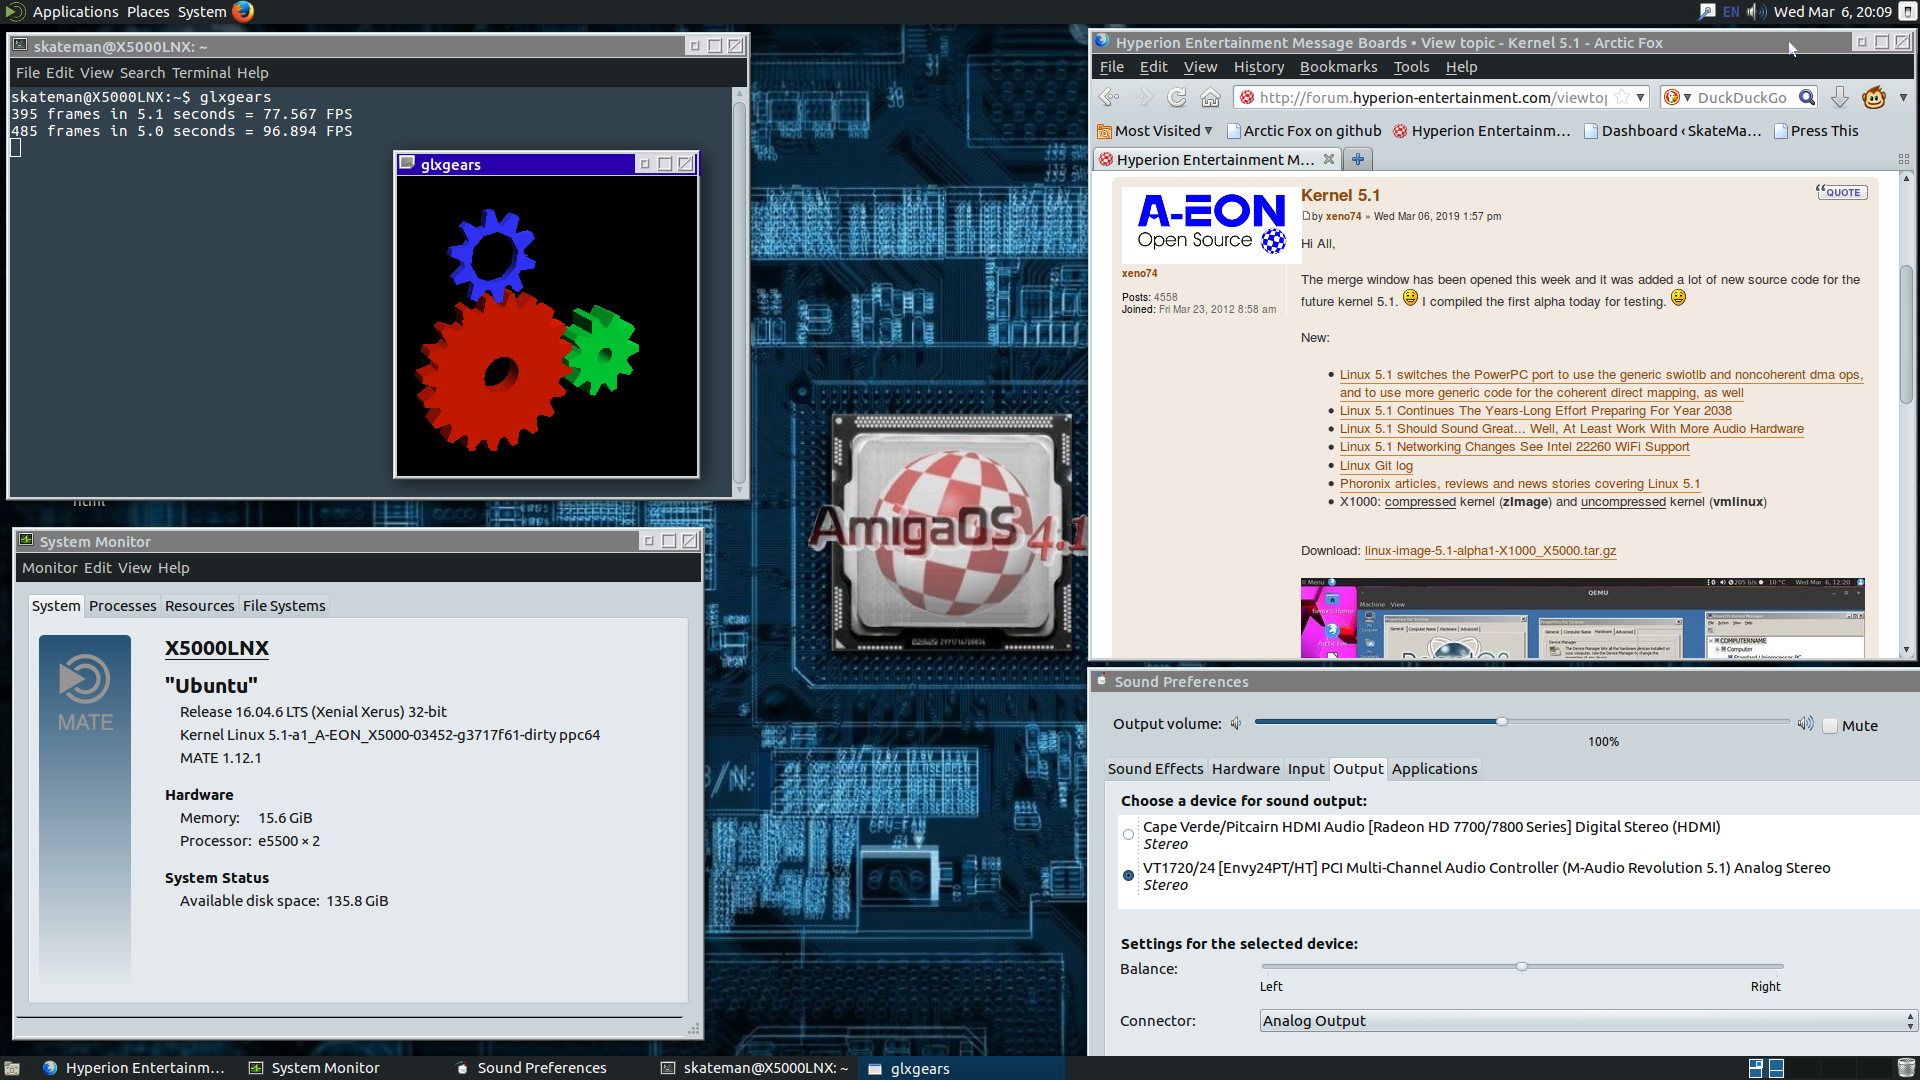Image resolution: width=1920 pixels, height=1080 pixels.
Task: Switch to the File Systems tab
Action: point(284,606)
